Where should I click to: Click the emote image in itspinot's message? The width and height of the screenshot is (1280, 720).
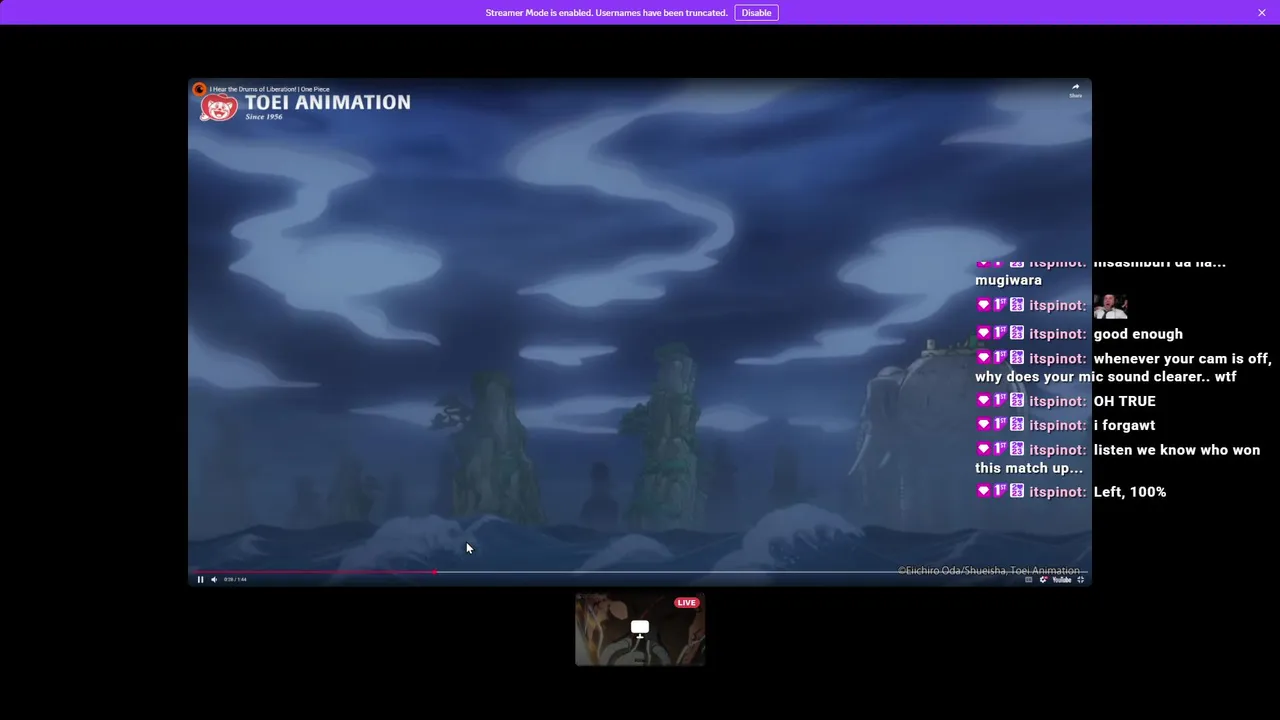click(1110, 306)
